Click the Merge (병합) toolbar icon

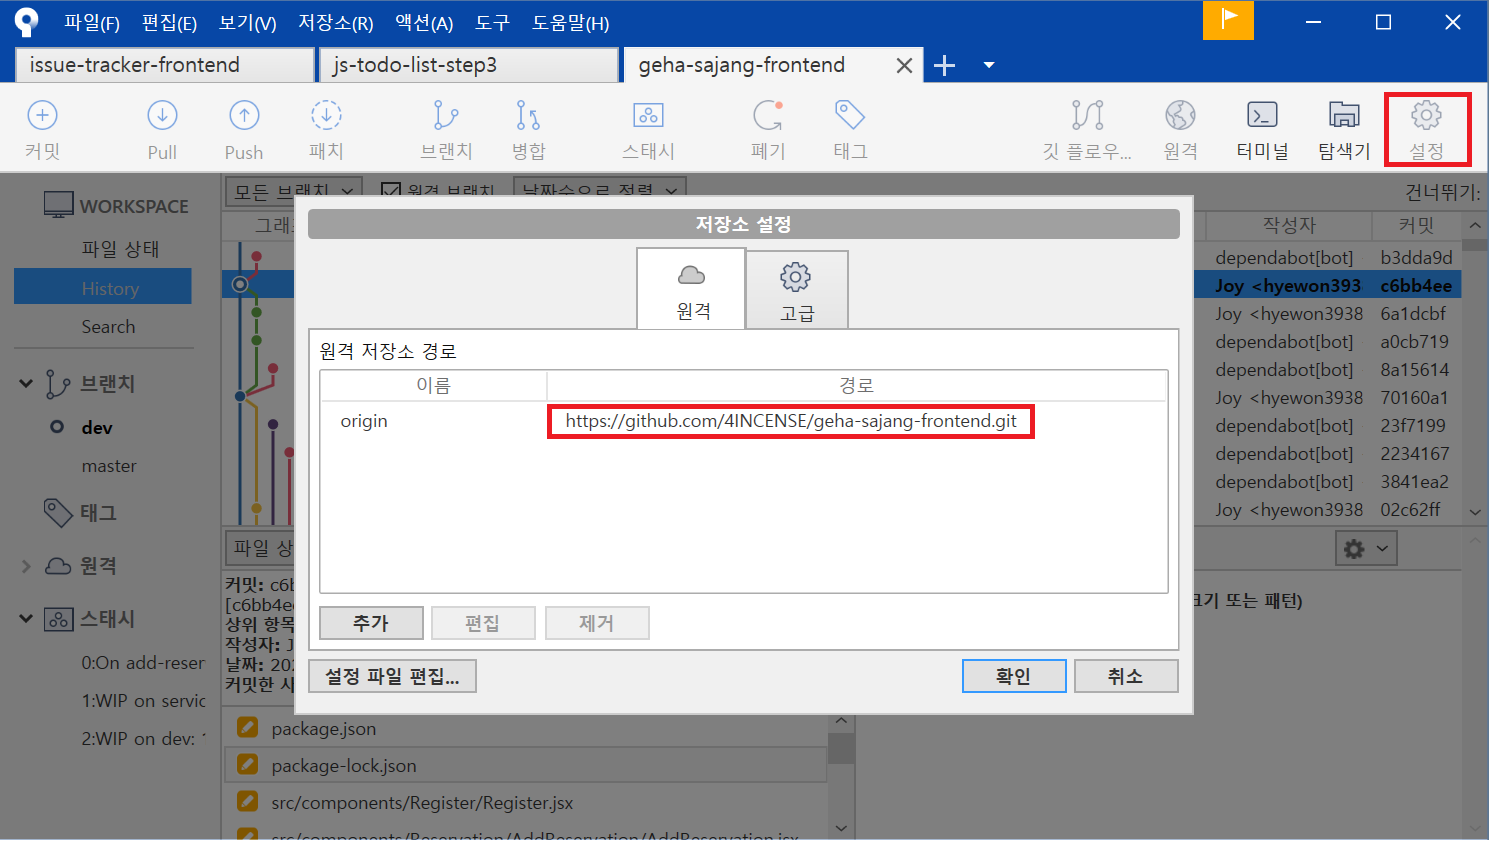(x=528, y=116)
